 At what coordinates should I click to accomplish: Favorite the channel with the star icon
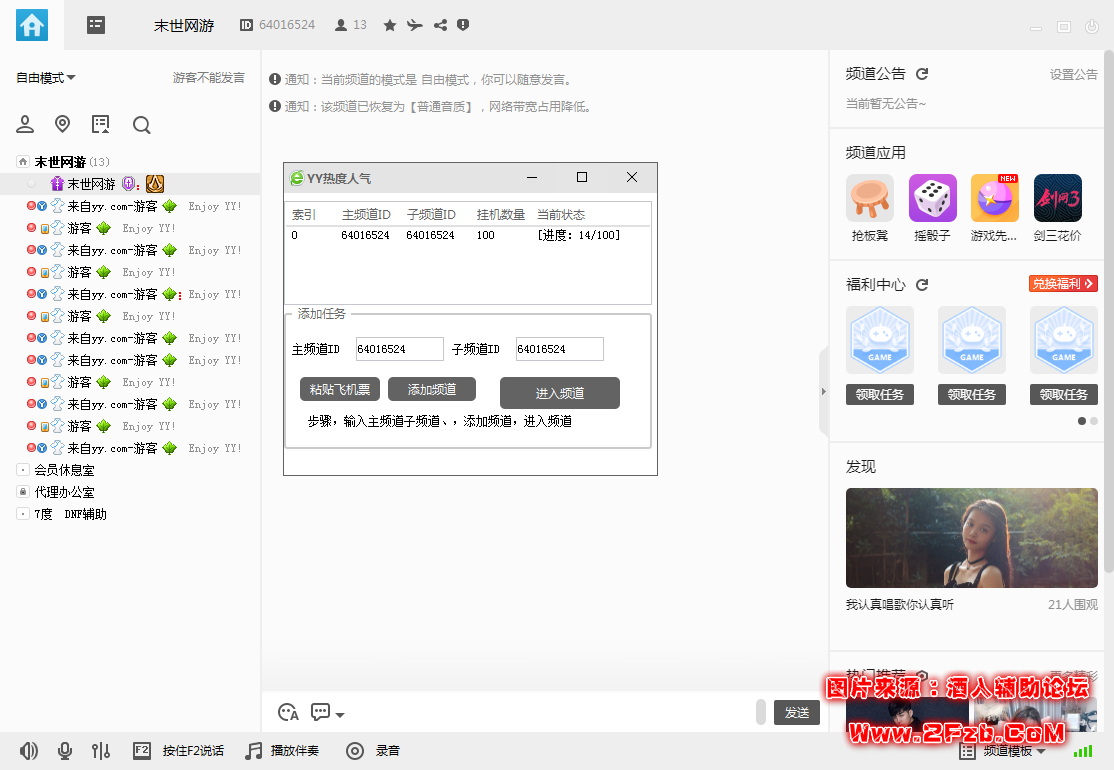(x=390, y=25)
